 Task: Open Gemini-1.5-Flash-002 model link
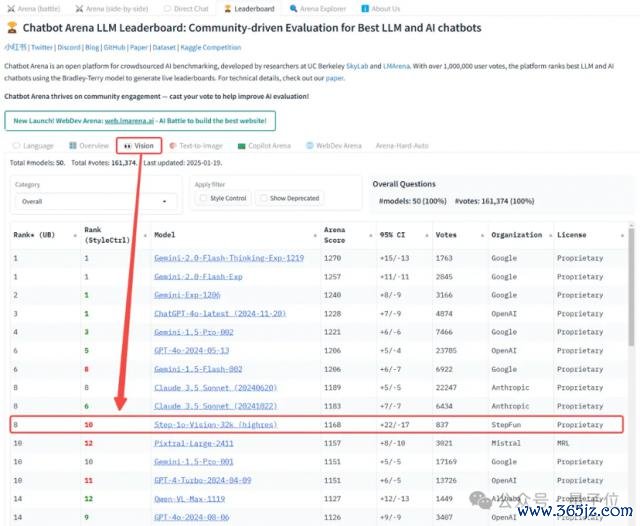tap(198, 369)
